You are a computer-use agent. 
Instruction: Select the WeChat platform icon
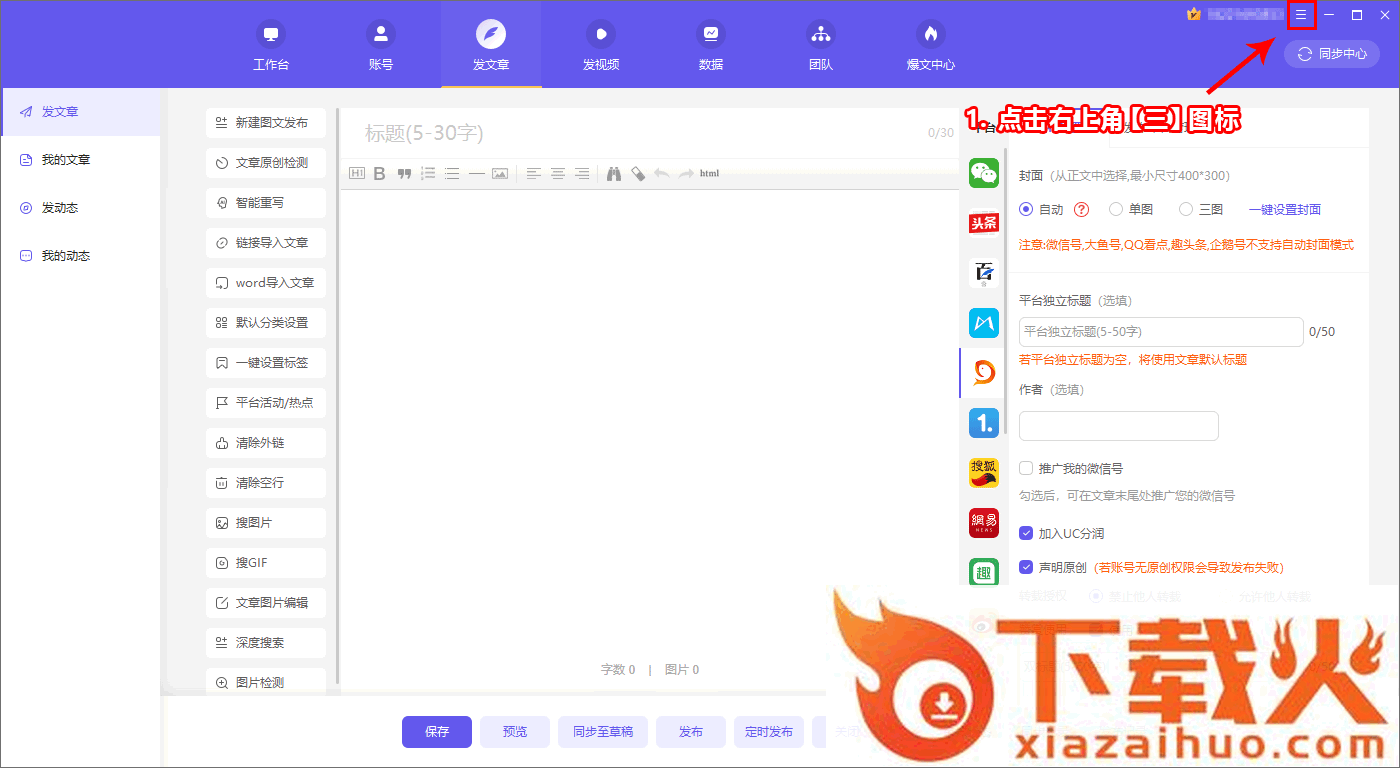pos(984,173)
